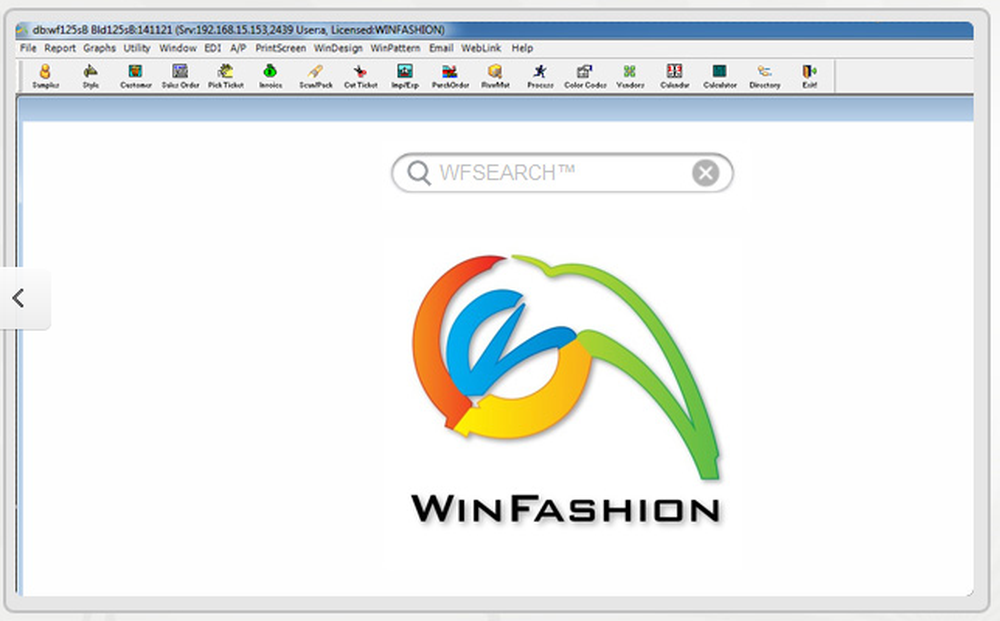Open the Samples toolbar icon

click(45, 76)
